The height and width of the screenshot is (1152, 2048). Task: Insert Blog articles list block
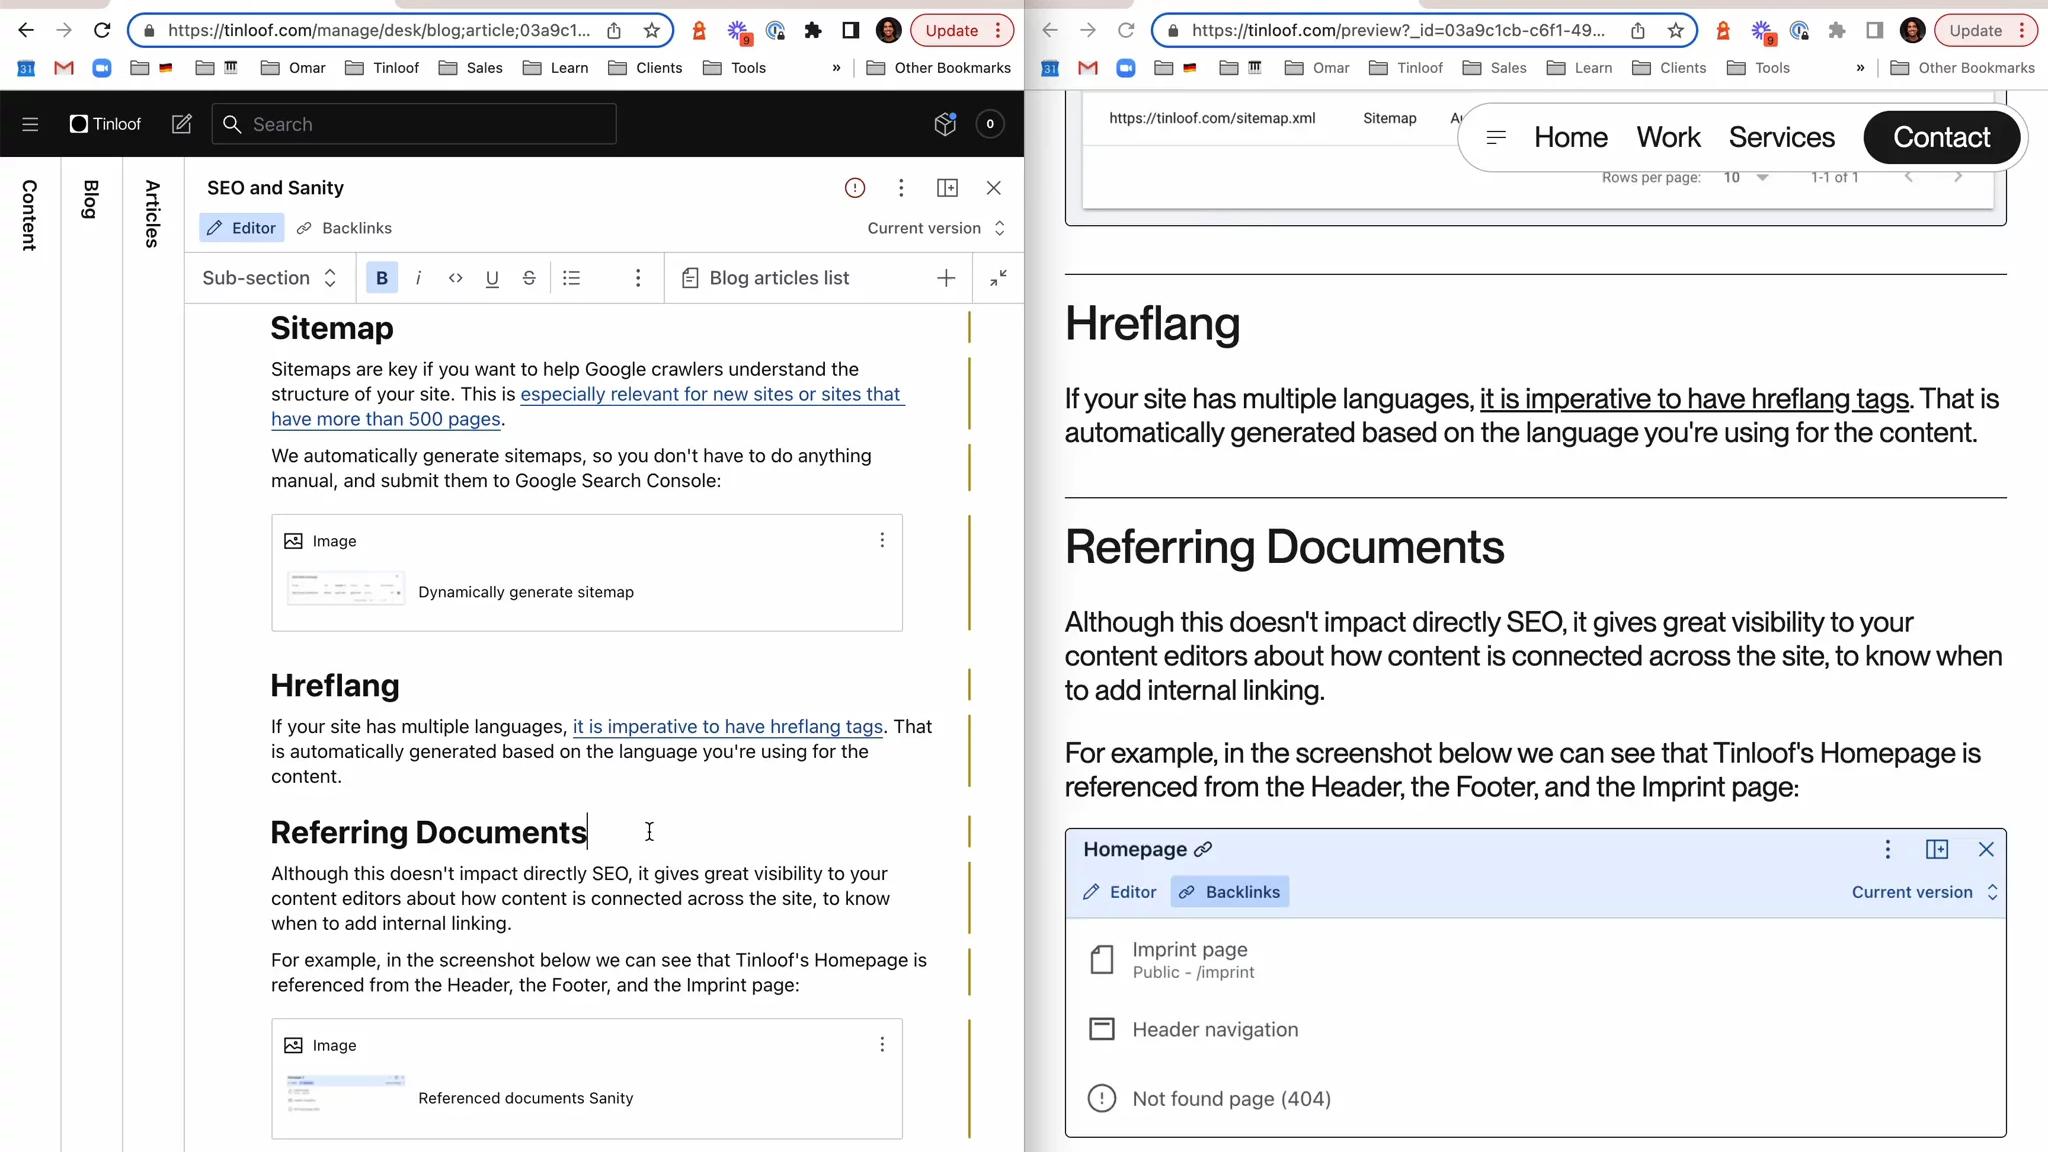coord(765,278)
